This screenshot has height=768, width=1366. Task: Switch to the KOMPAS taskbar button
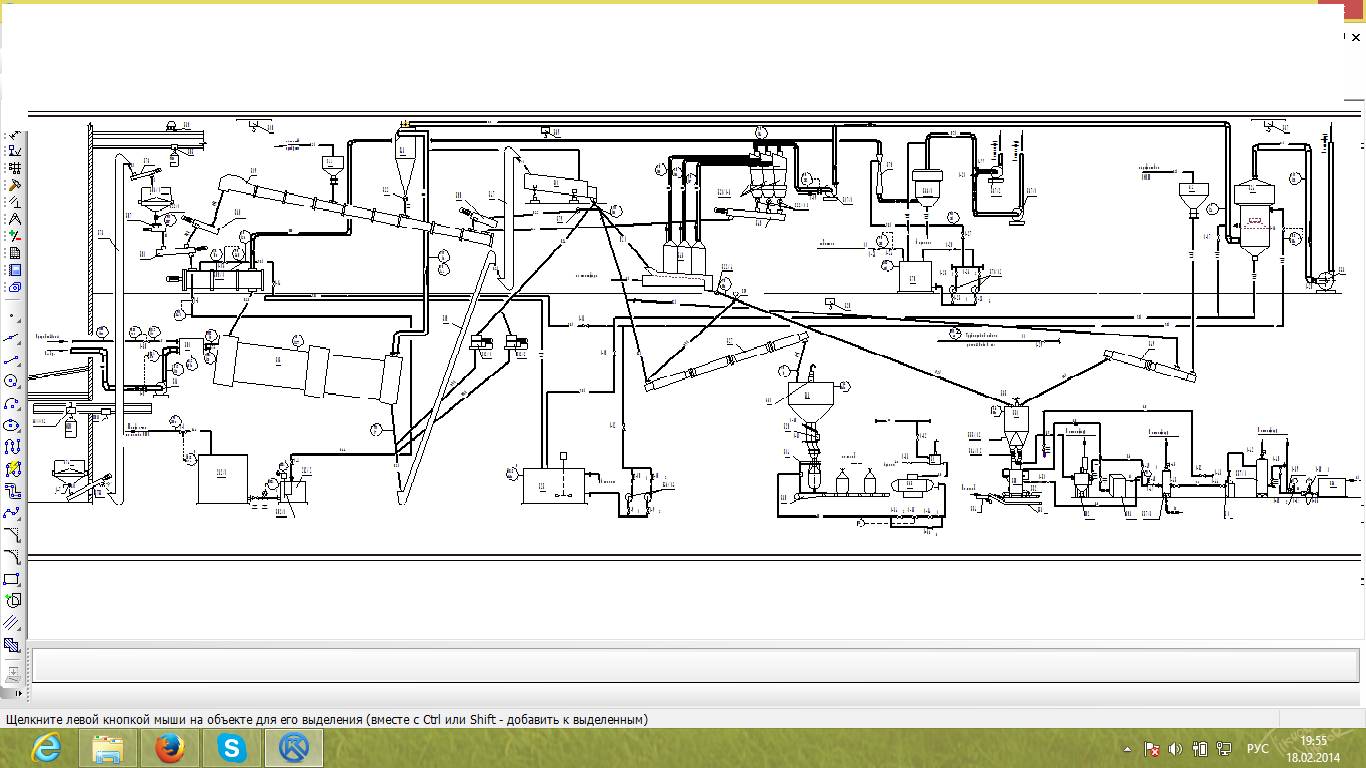294,748
